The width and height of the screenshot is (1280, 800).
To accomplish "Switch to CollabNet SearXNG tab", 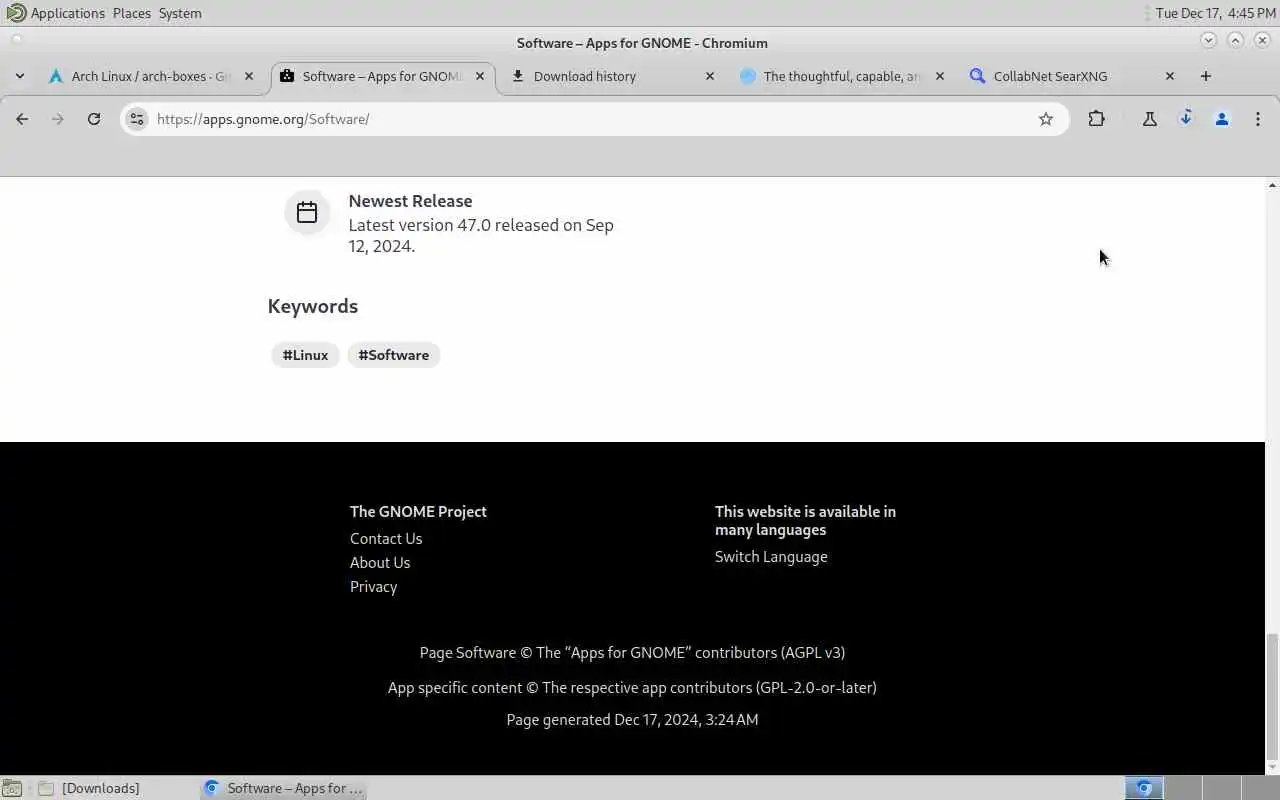I will tap(1072, 76).
